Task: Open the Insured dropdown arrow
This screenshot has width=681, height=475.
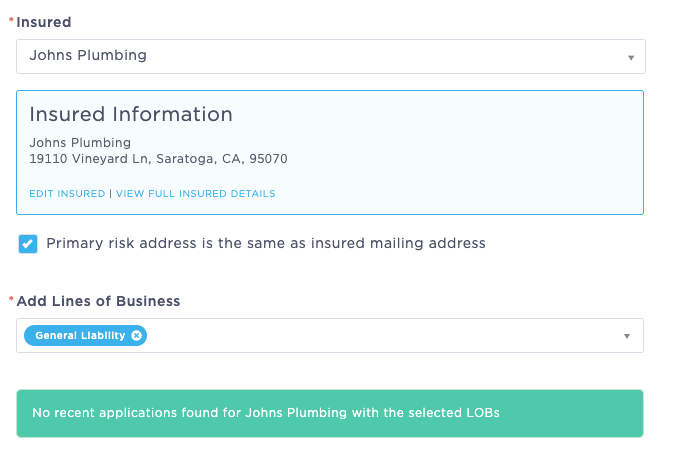Action: pos(631,57)
